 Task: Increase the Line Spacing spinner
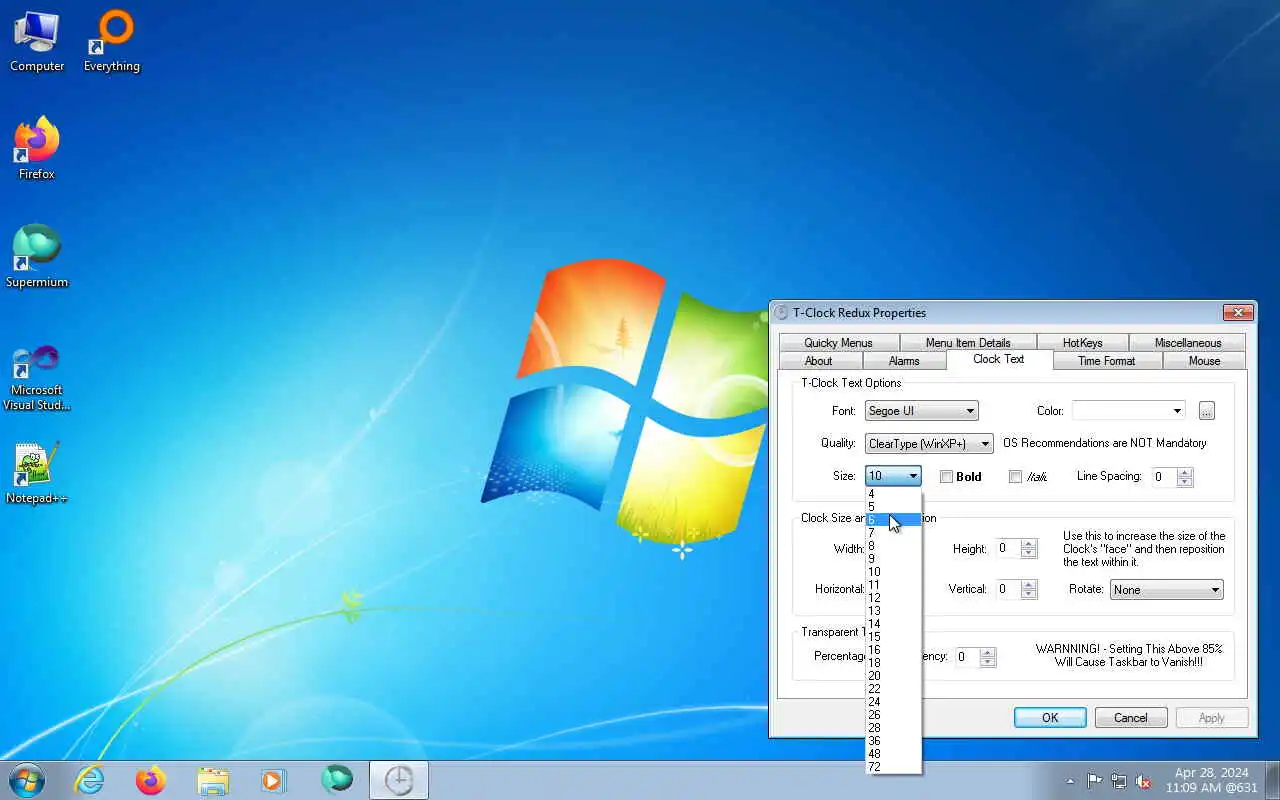tap(1185, 472)
